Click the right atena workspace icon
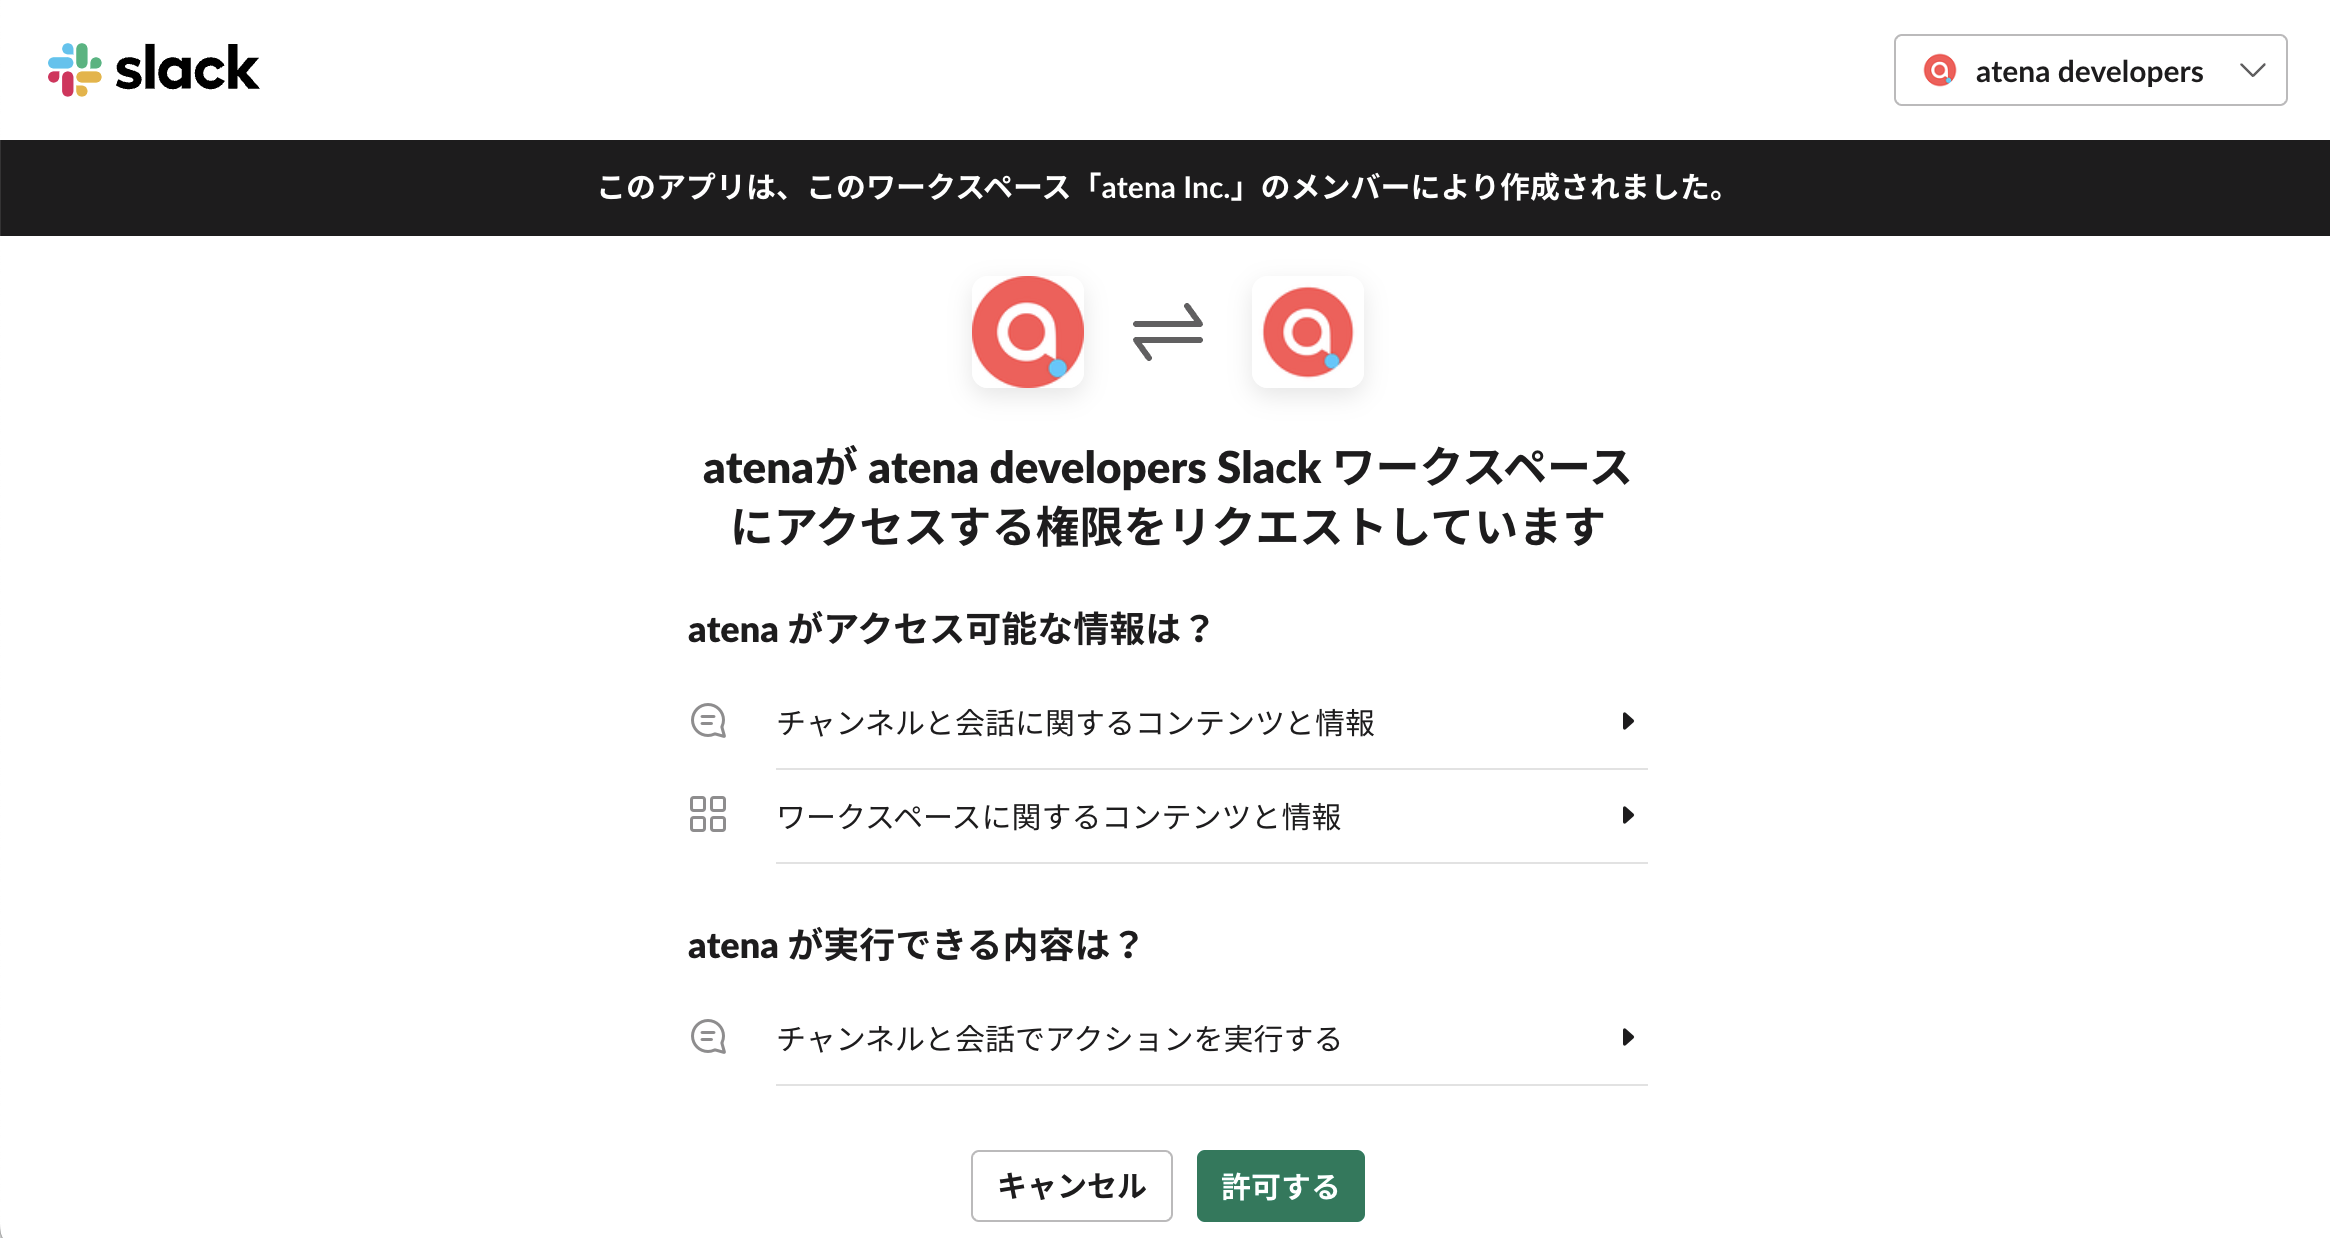Image resolution: width=2330 pixels, height=1238 pixels. pos(1308,332)
